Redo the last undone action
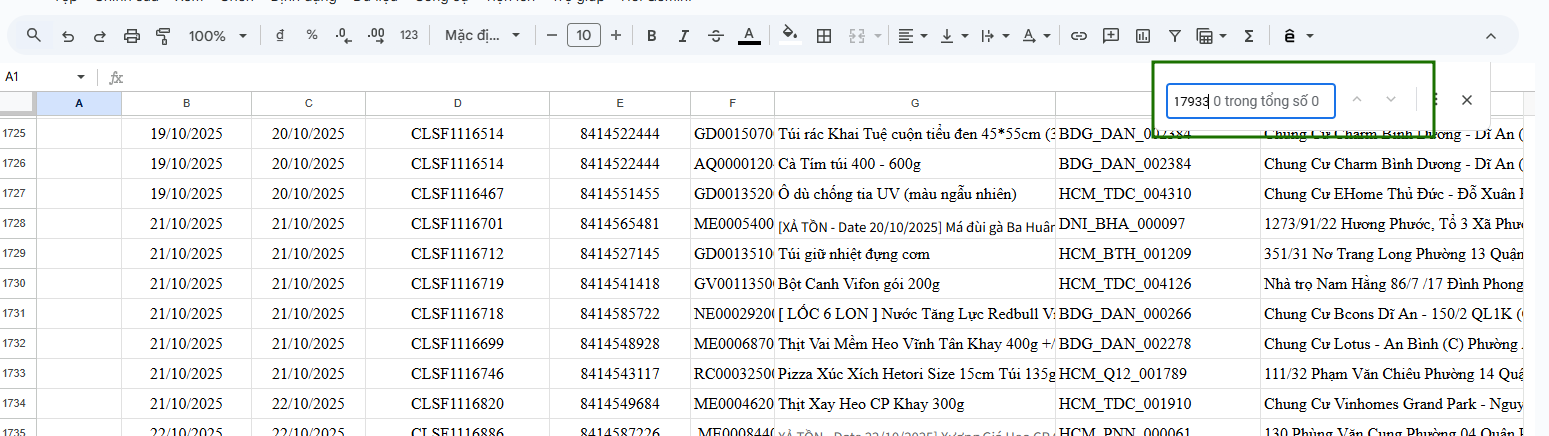Screen dimensions: 1549x436 click(x=99, y=36)
